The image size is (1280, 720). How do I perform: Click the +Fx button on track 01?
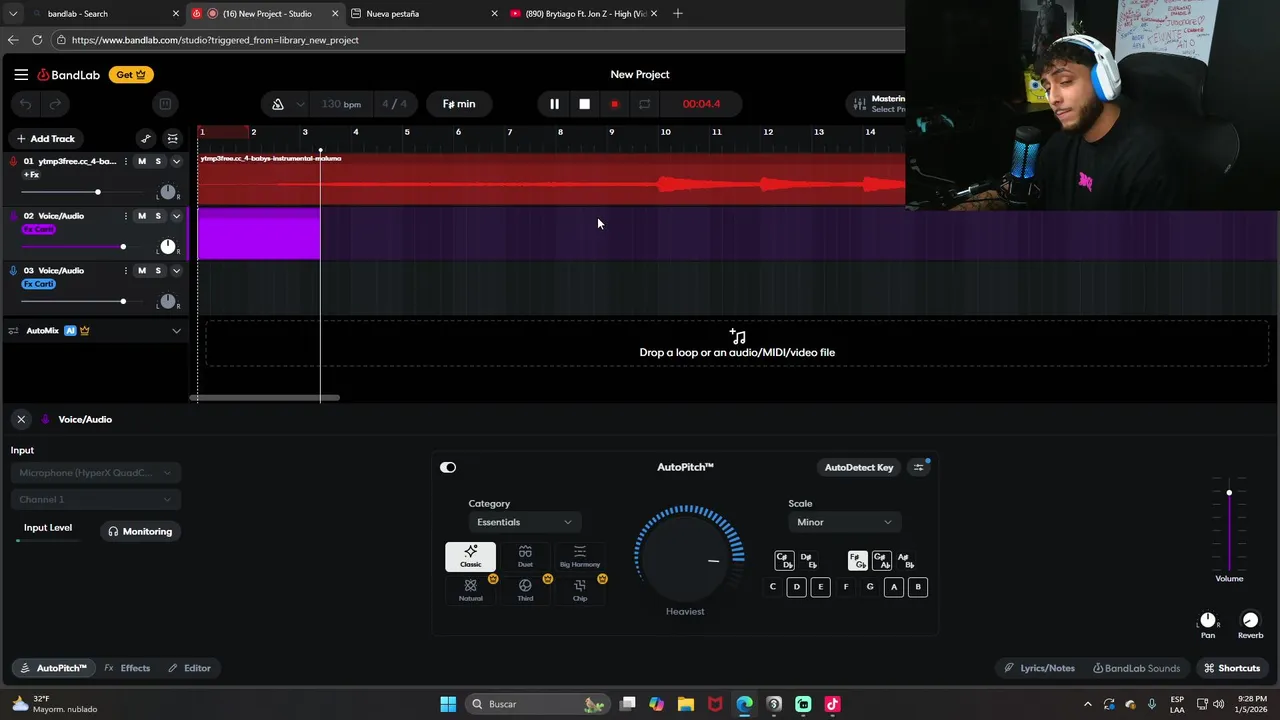[31, 175]
